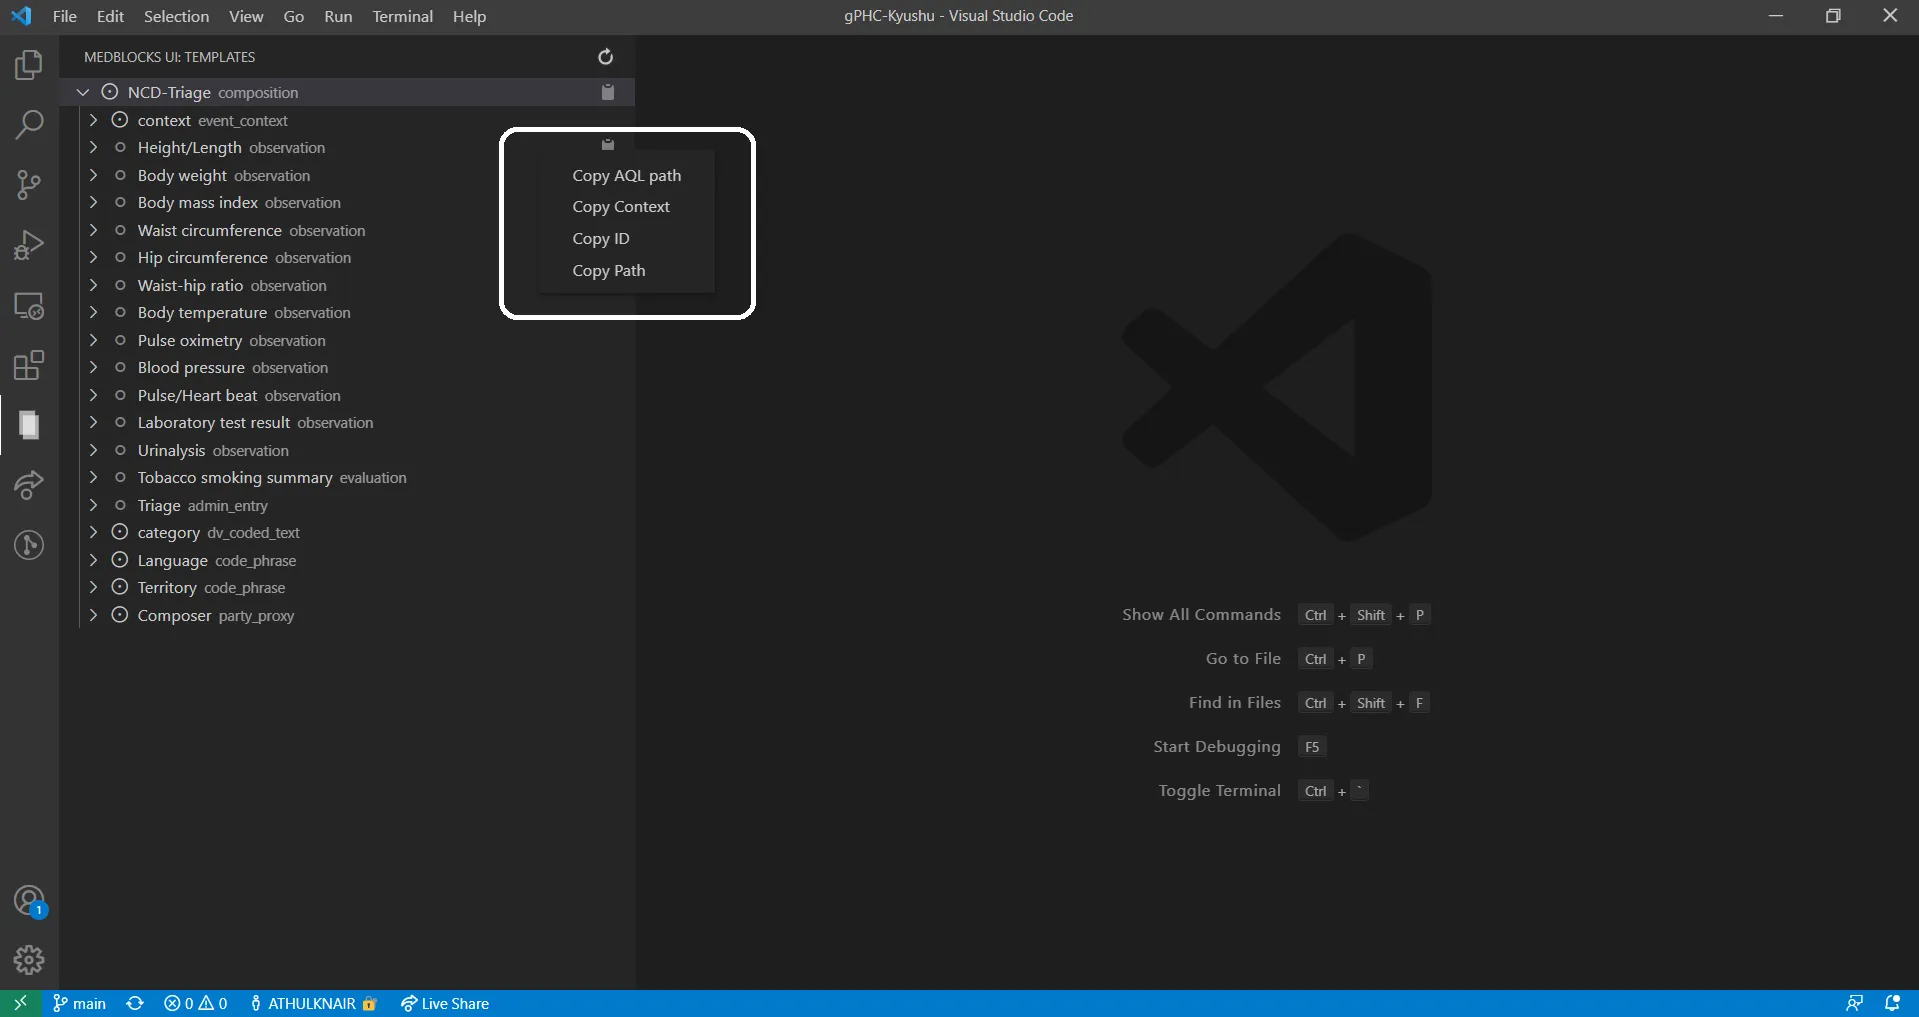The image size is (1919, 1017).
Task: Open Run and Debug view
Action: click(29, 245)
